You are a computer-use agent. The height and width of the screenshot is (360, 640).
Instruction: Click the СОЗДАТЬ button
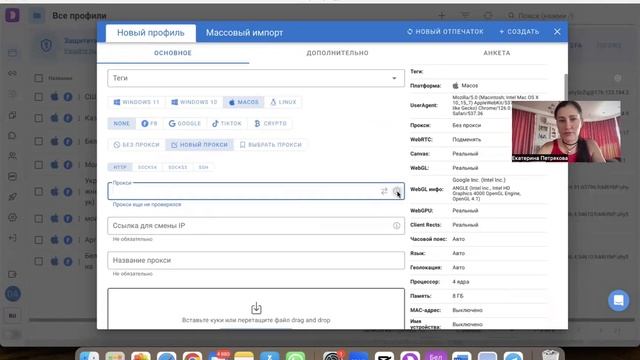(x=519, y=31)
